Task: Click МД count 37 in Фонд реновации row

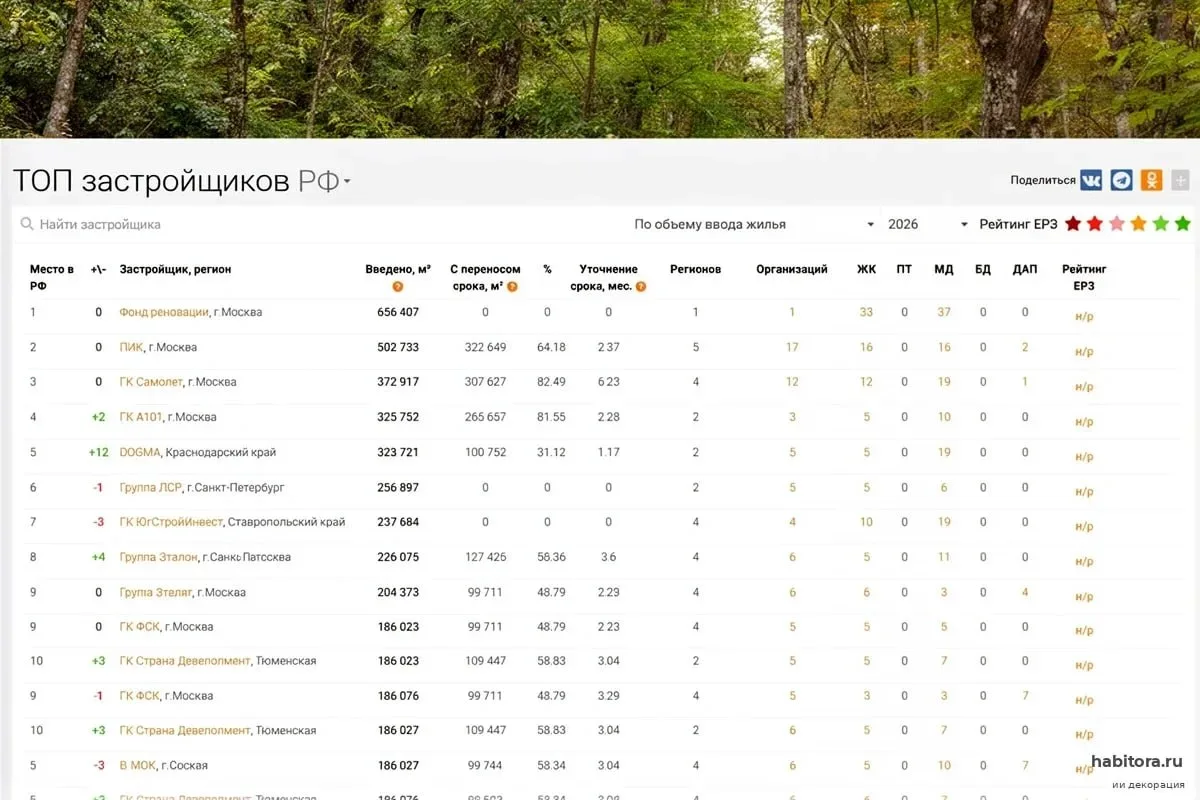Action: pyautogui.click(x=944, y=312)
